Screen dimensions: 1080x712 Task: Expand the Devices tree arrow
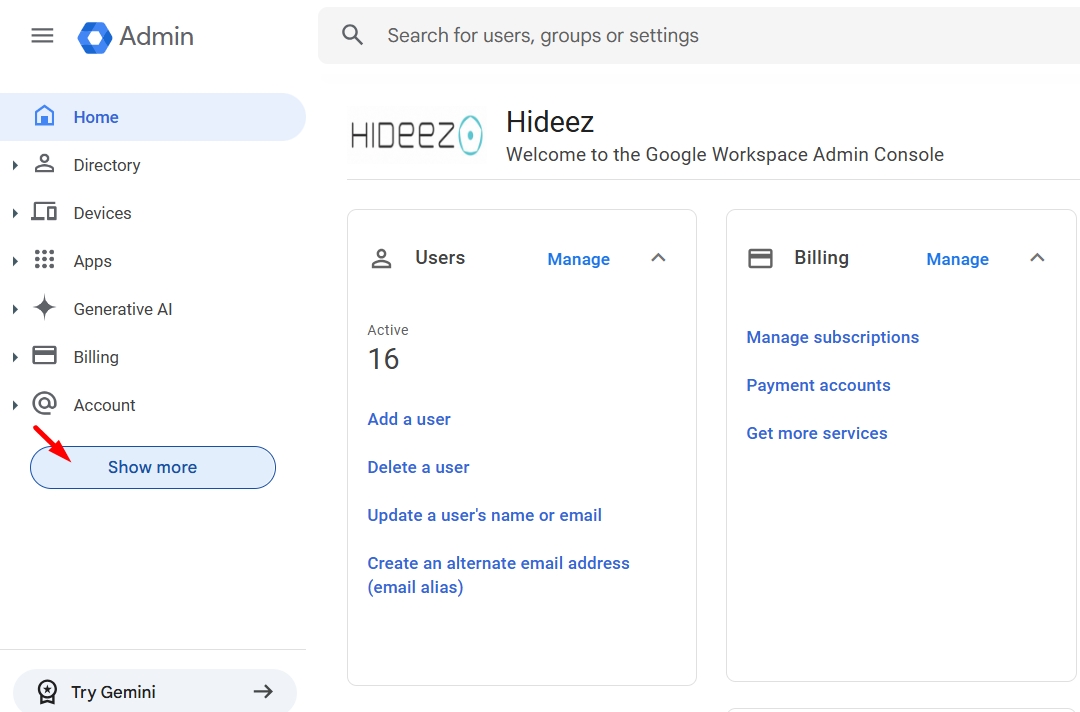tap(15, 213)
